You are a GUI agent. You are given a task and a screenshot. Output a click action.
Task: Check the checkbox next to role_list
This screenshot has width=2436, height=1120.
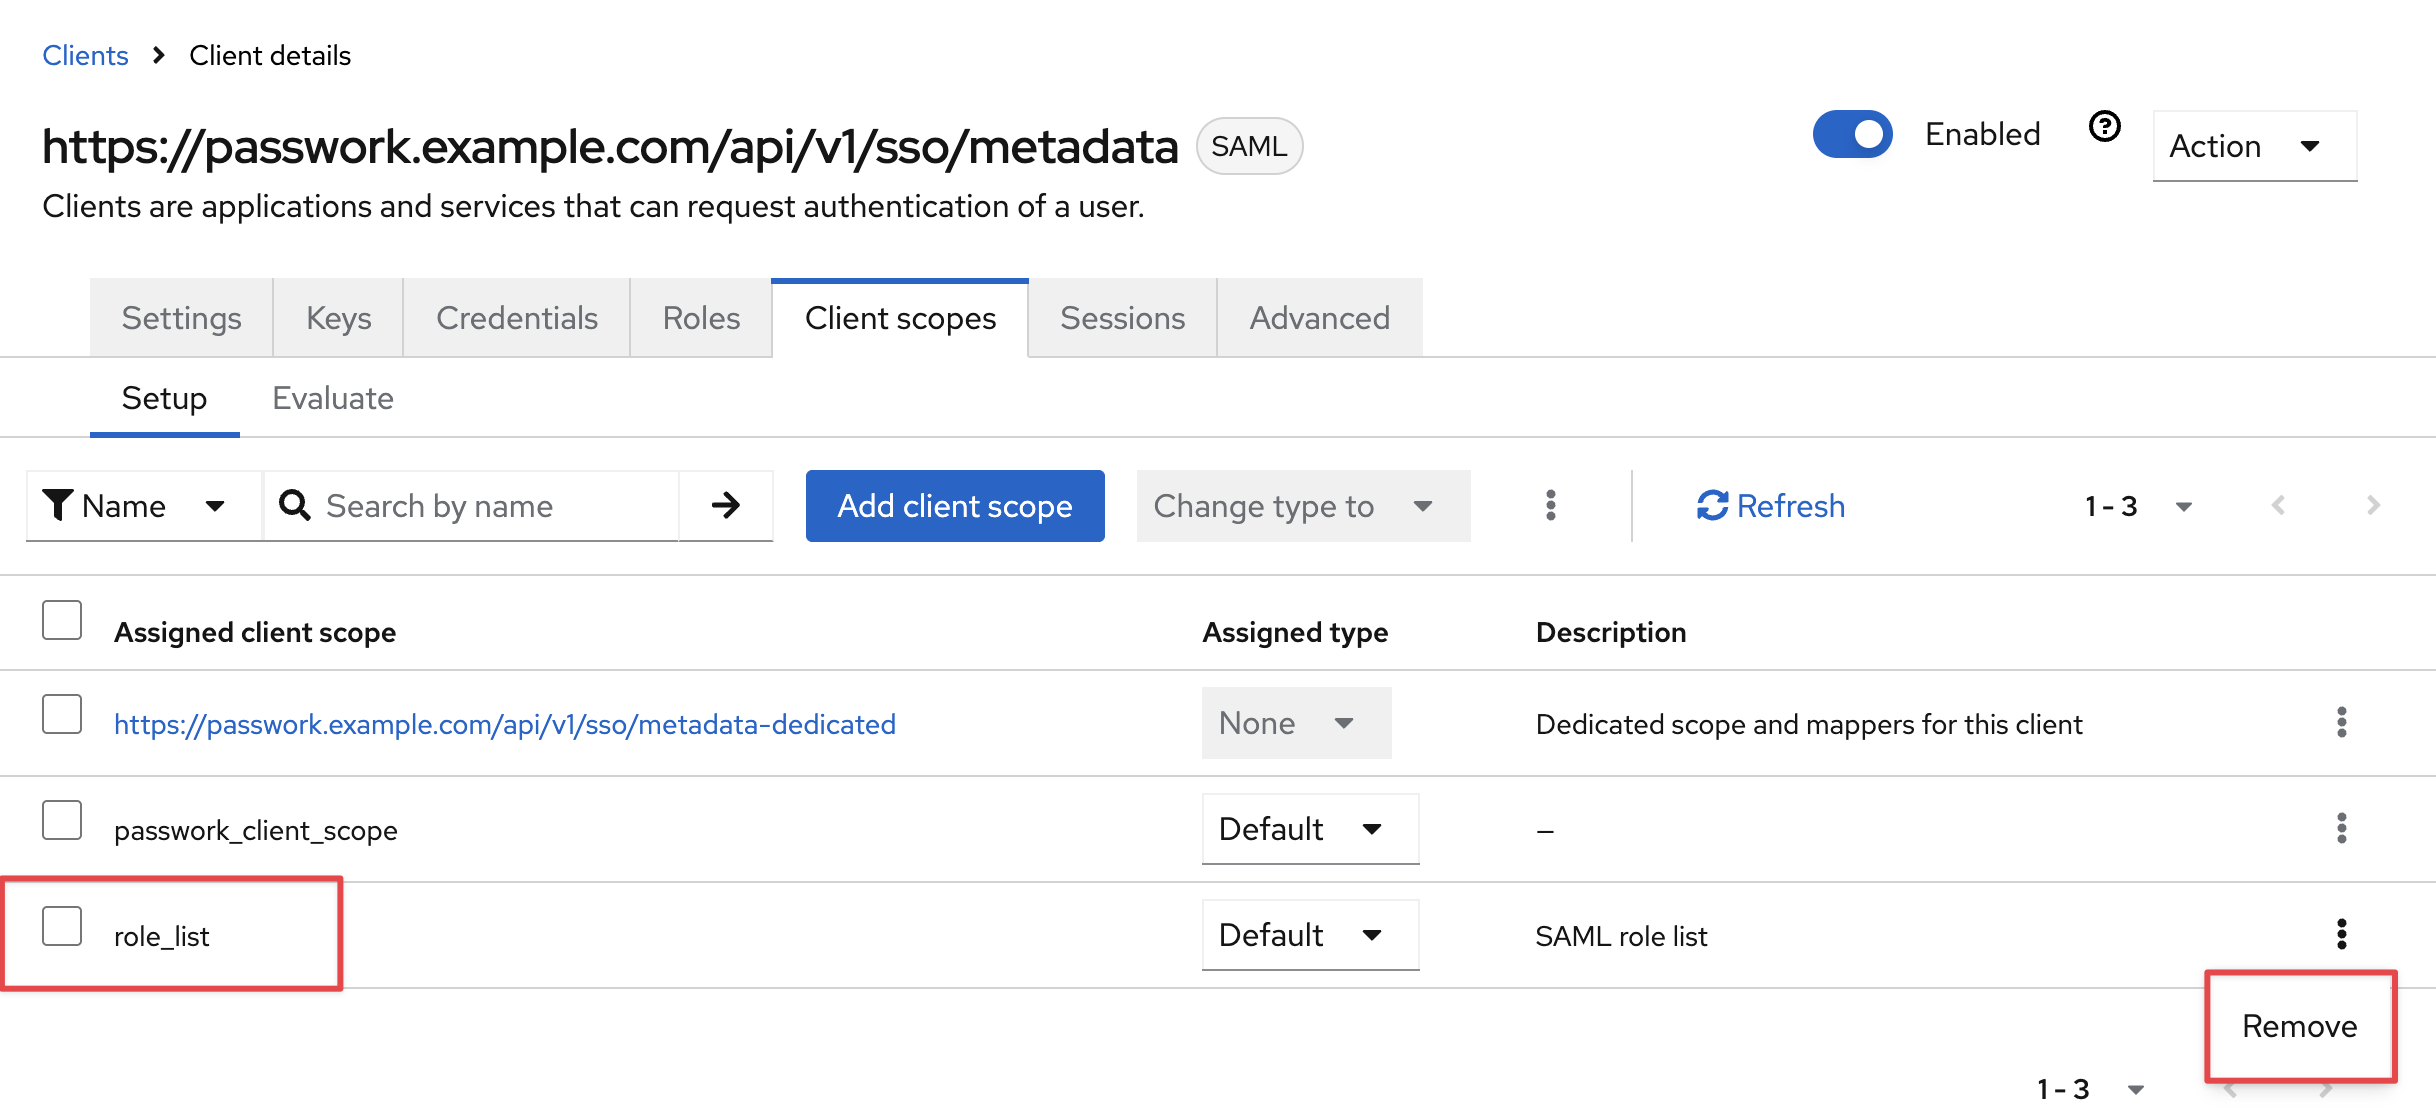[61, 927]
